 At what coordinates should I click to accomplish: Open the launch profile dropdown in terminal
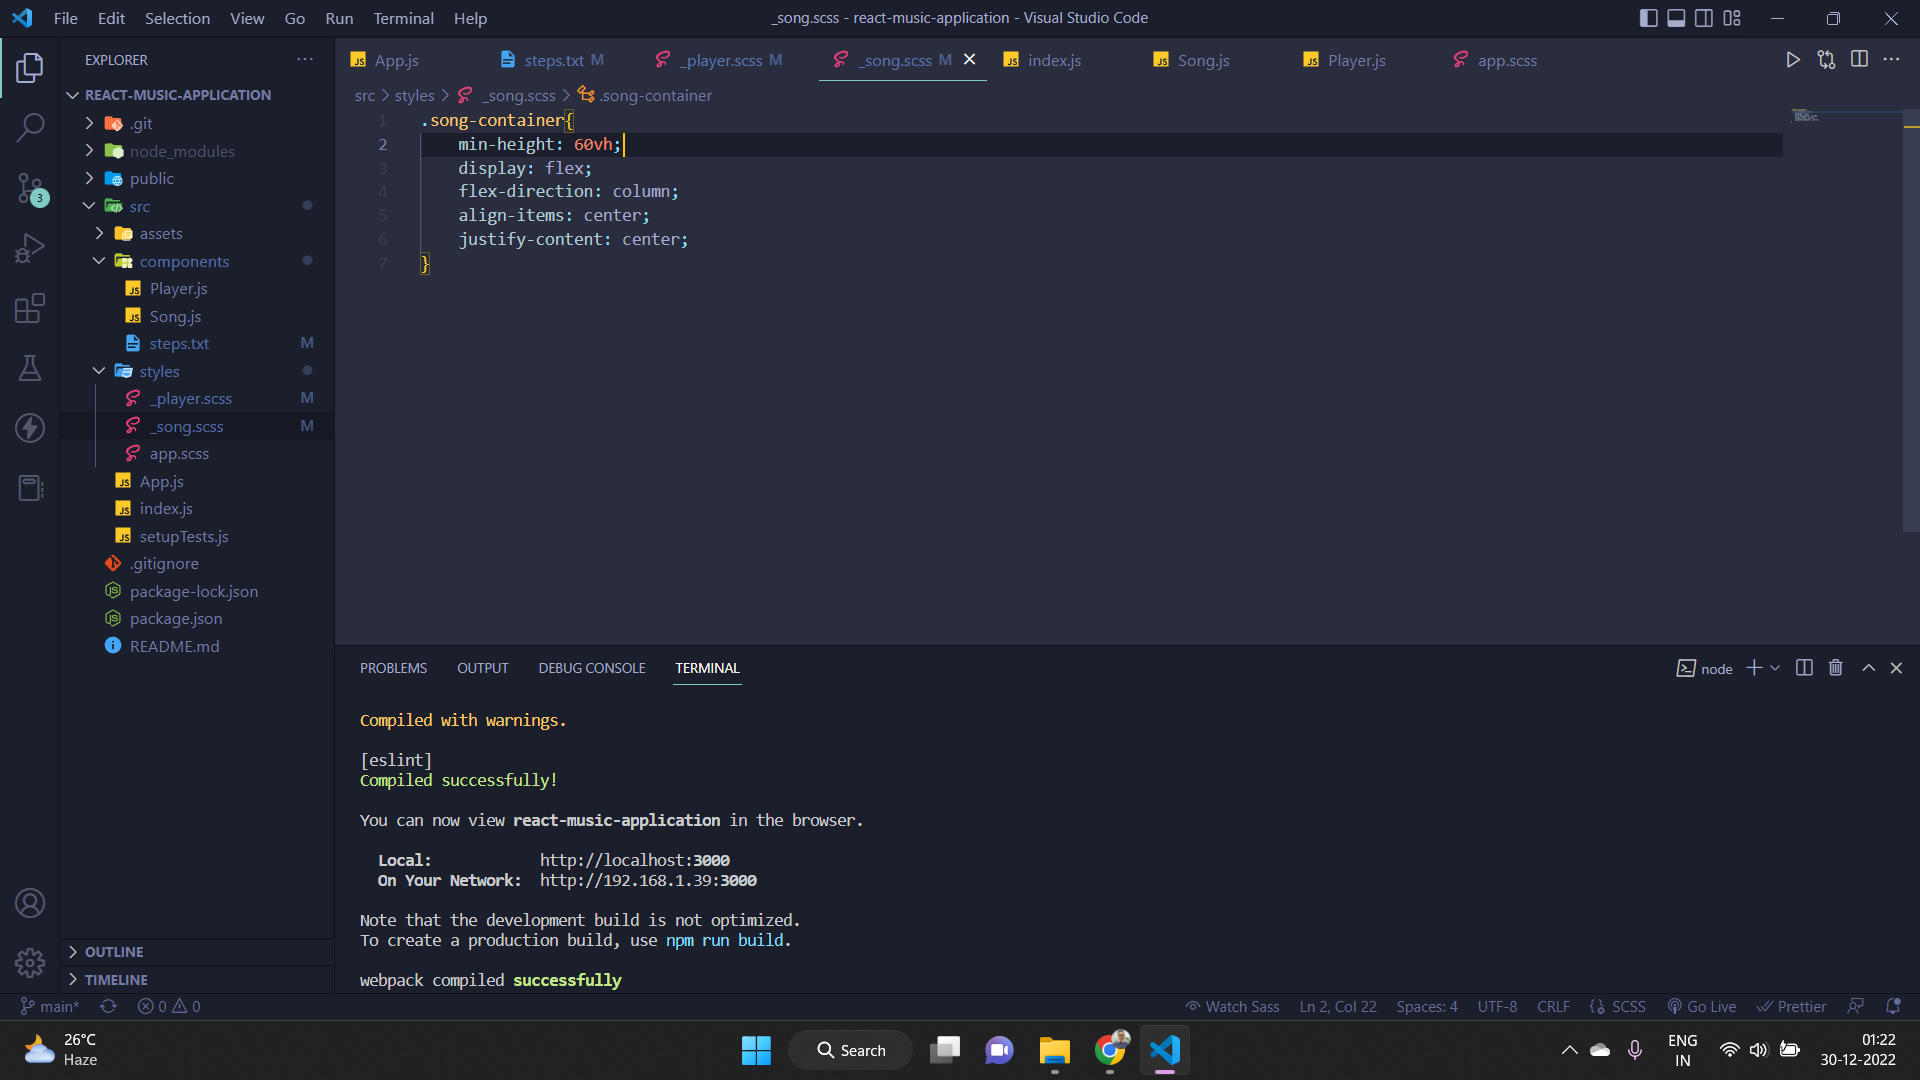[x=1774, y=667]
